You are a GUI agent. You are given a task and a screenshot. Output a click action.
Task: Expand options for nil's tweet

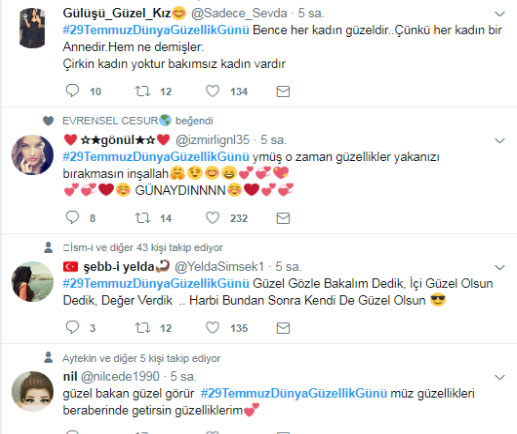499,377
